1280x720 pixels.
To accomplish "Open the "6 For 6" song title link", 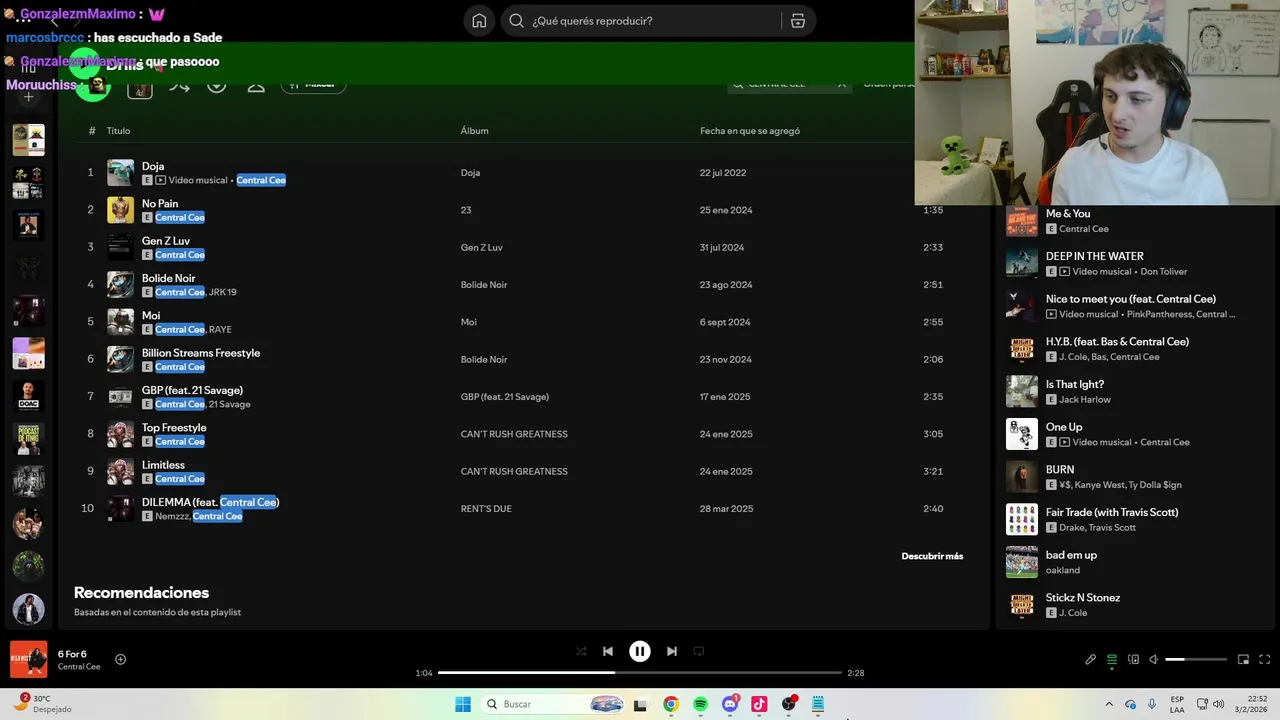I will pyautogui.click(x=72, y=654).
